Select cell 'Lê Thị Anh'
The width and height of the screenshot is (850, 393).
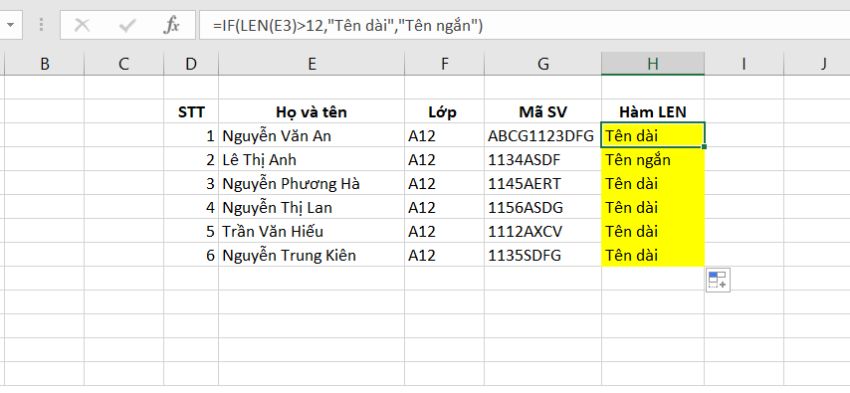(x=311, y=159)
